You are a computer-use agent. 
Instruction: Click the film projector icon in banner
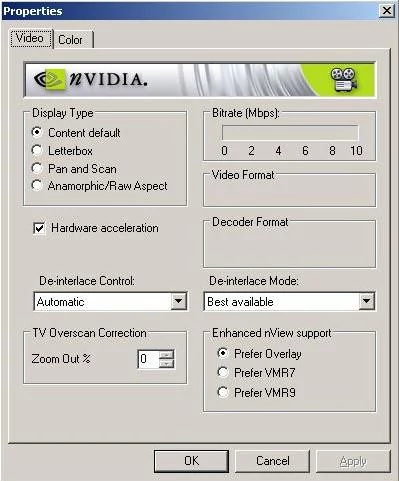(344, 79)
